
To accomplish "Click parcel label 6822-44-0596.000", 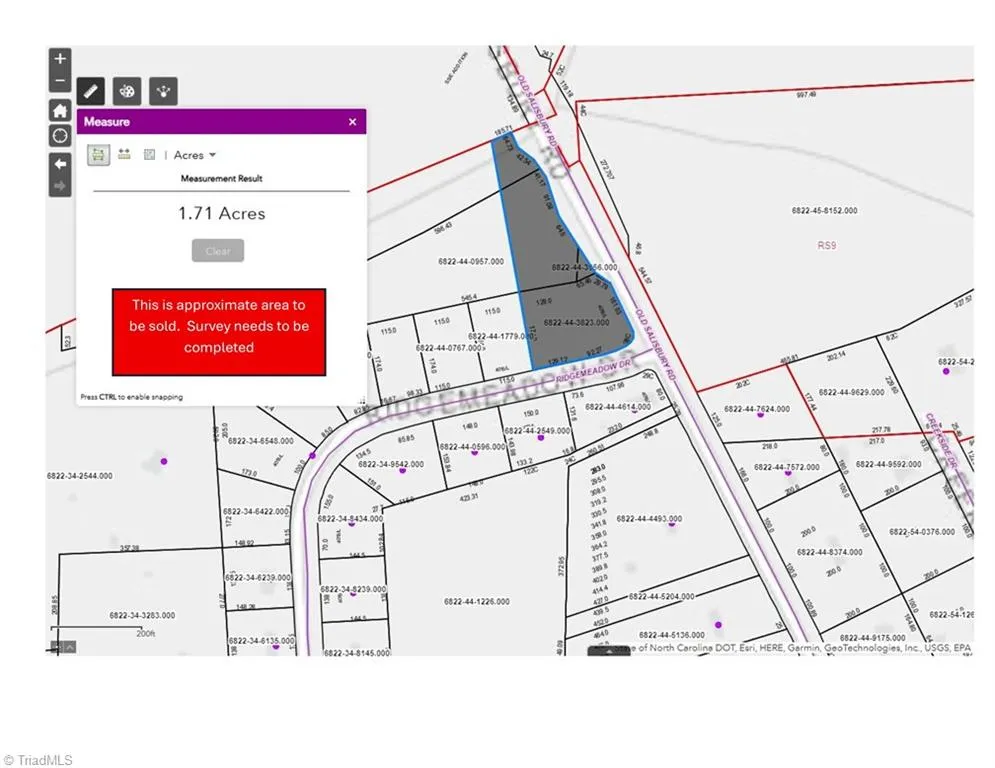I will (x=472, y=447).
